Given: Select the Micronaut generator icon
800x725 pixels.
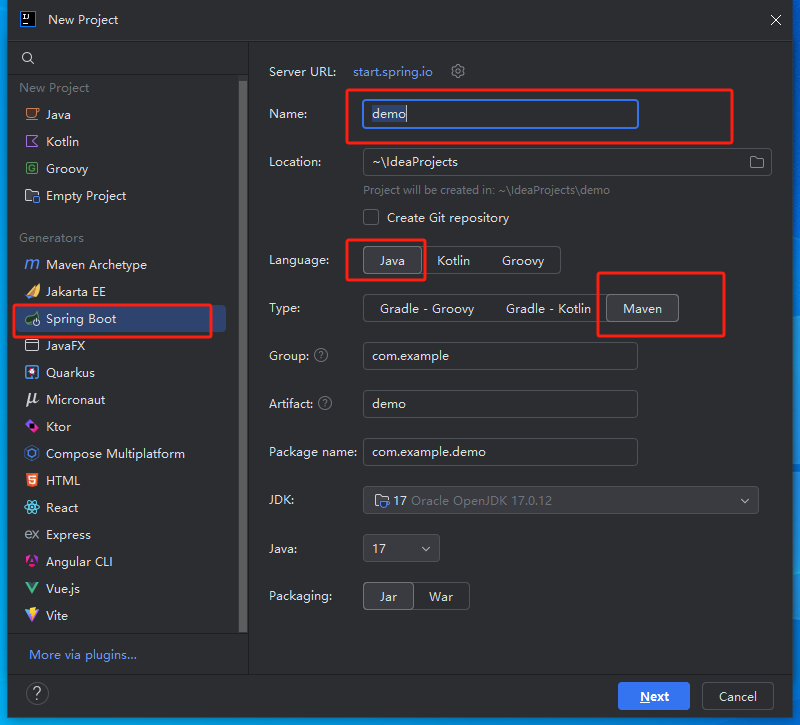Looking at the screenshot, I should [32, 399].
